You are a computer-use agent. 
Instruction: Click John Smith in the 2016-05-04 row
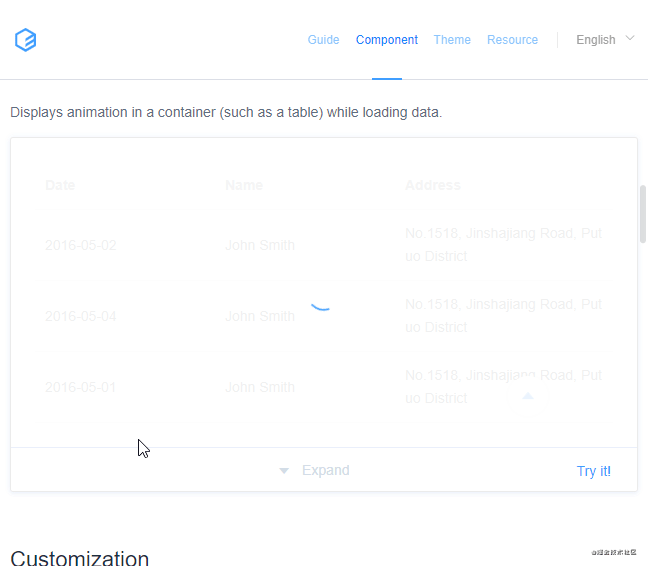click(x=260, y=316)
